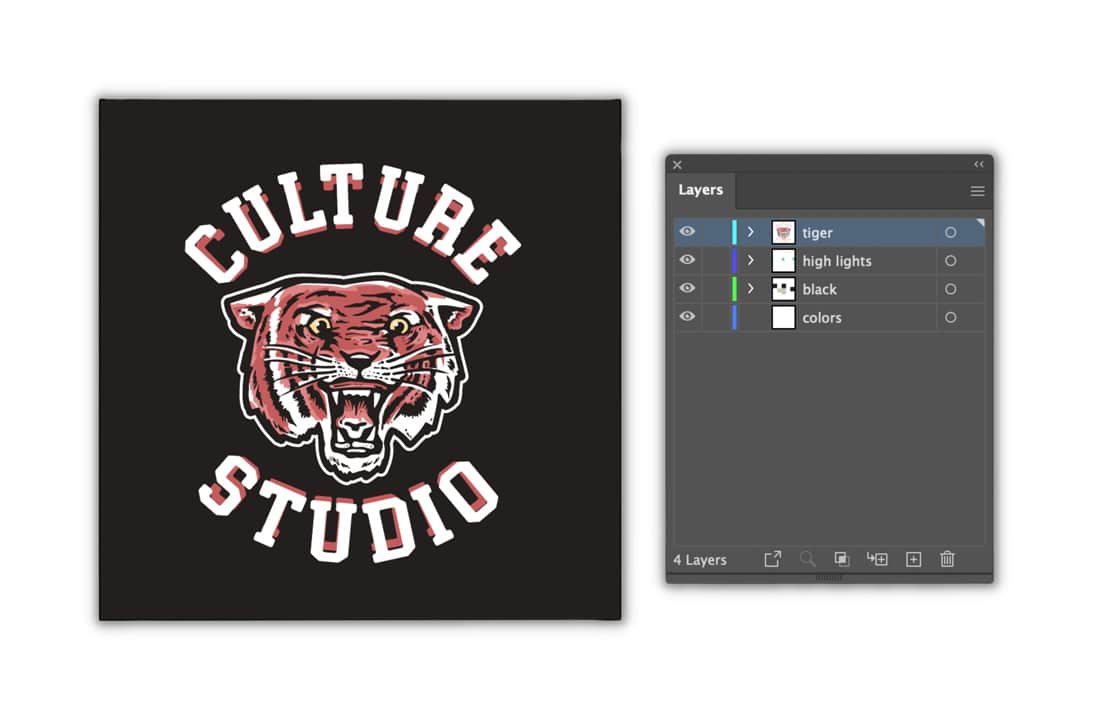This screenshot has height=719, width=1101.
Task: Expand the black layer sublayers
Action: click(751, 288)
